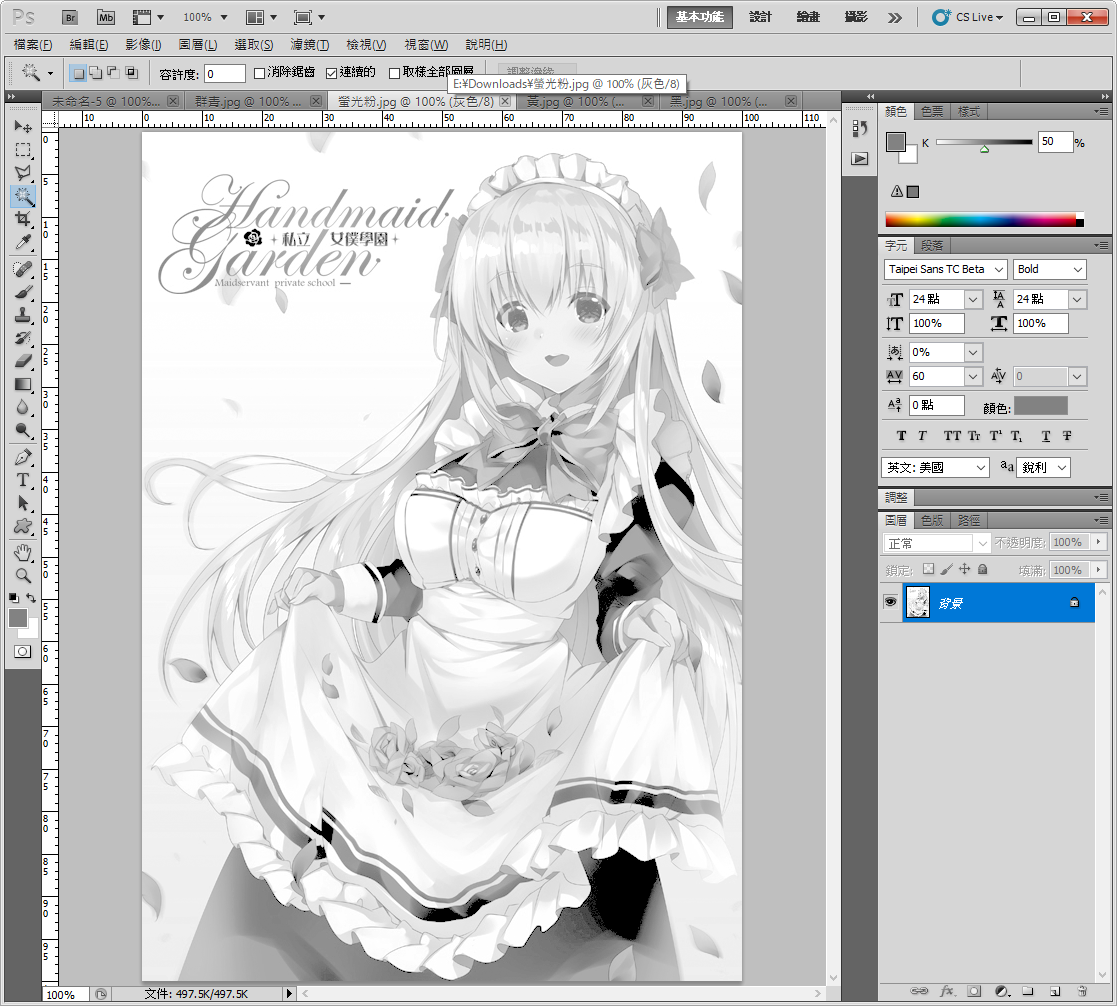Uncheck the 連續的 contiguous checkbox
The height and width of the screenshot is (1006, 1117).
click(x=331, y=73)
